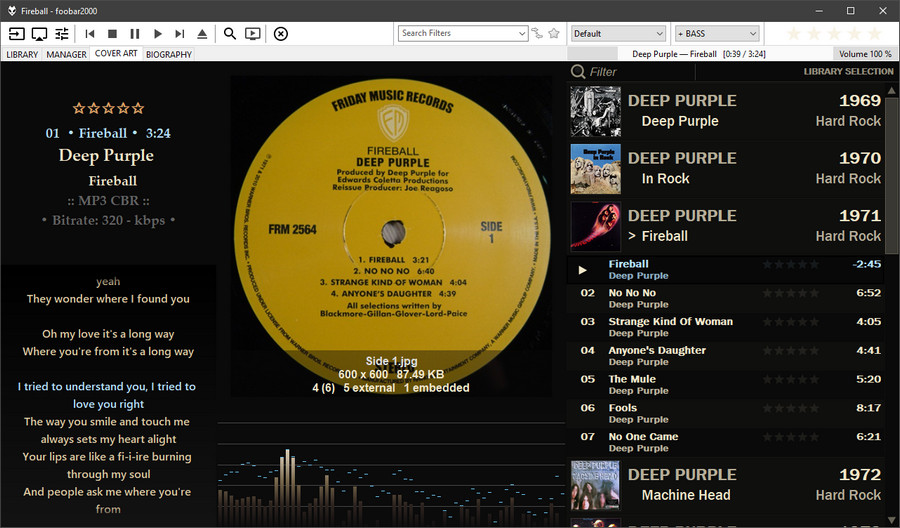Select the COVER ART tab
The height and width of the screenshot is (528, 900).
pyautogui.click(x=116, y=53)
